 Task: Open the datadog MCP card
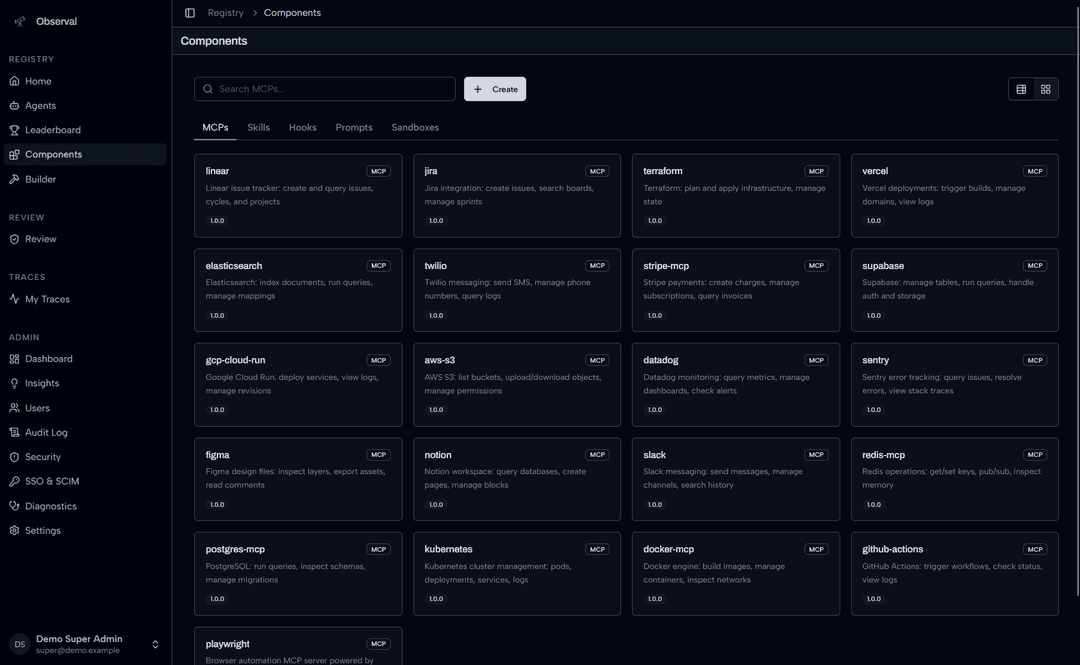[736, 385]
